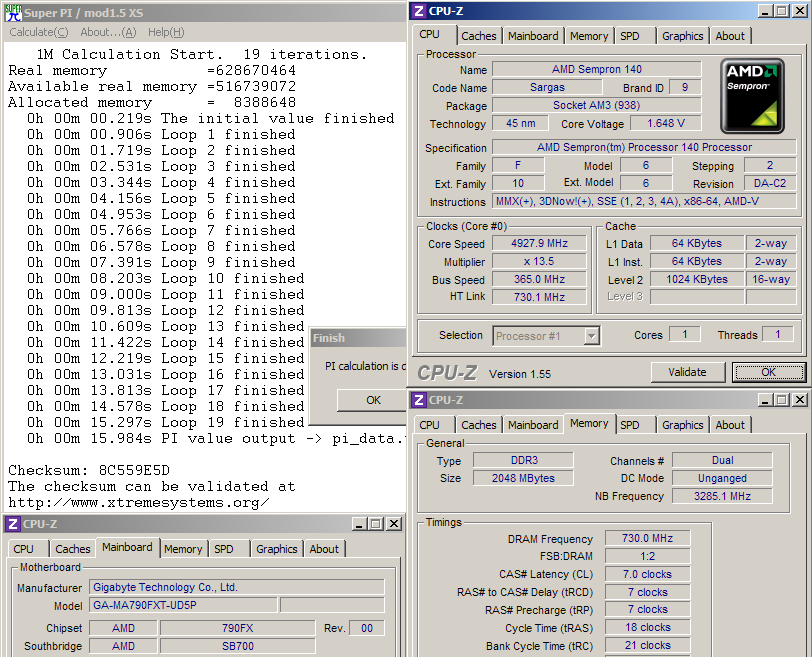The width and height of the screenshot is (812, 657).
Task: Click the xtremesystems.org URL in Super PI
Action: coord(139,503)
